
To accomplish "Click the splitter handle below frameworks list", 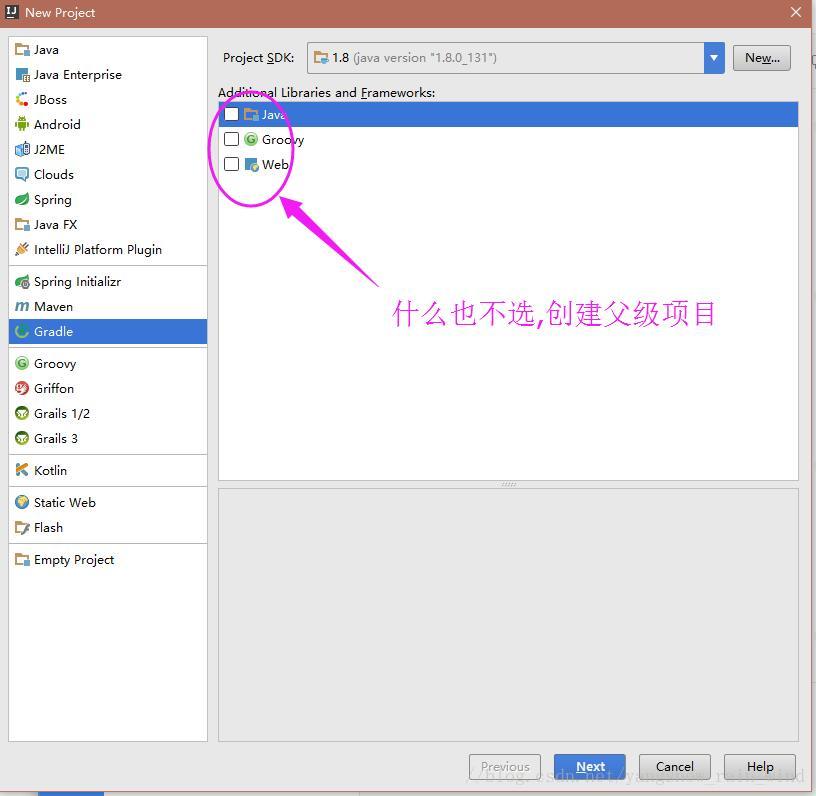I will pyautogui.click(x=508, y=484).
